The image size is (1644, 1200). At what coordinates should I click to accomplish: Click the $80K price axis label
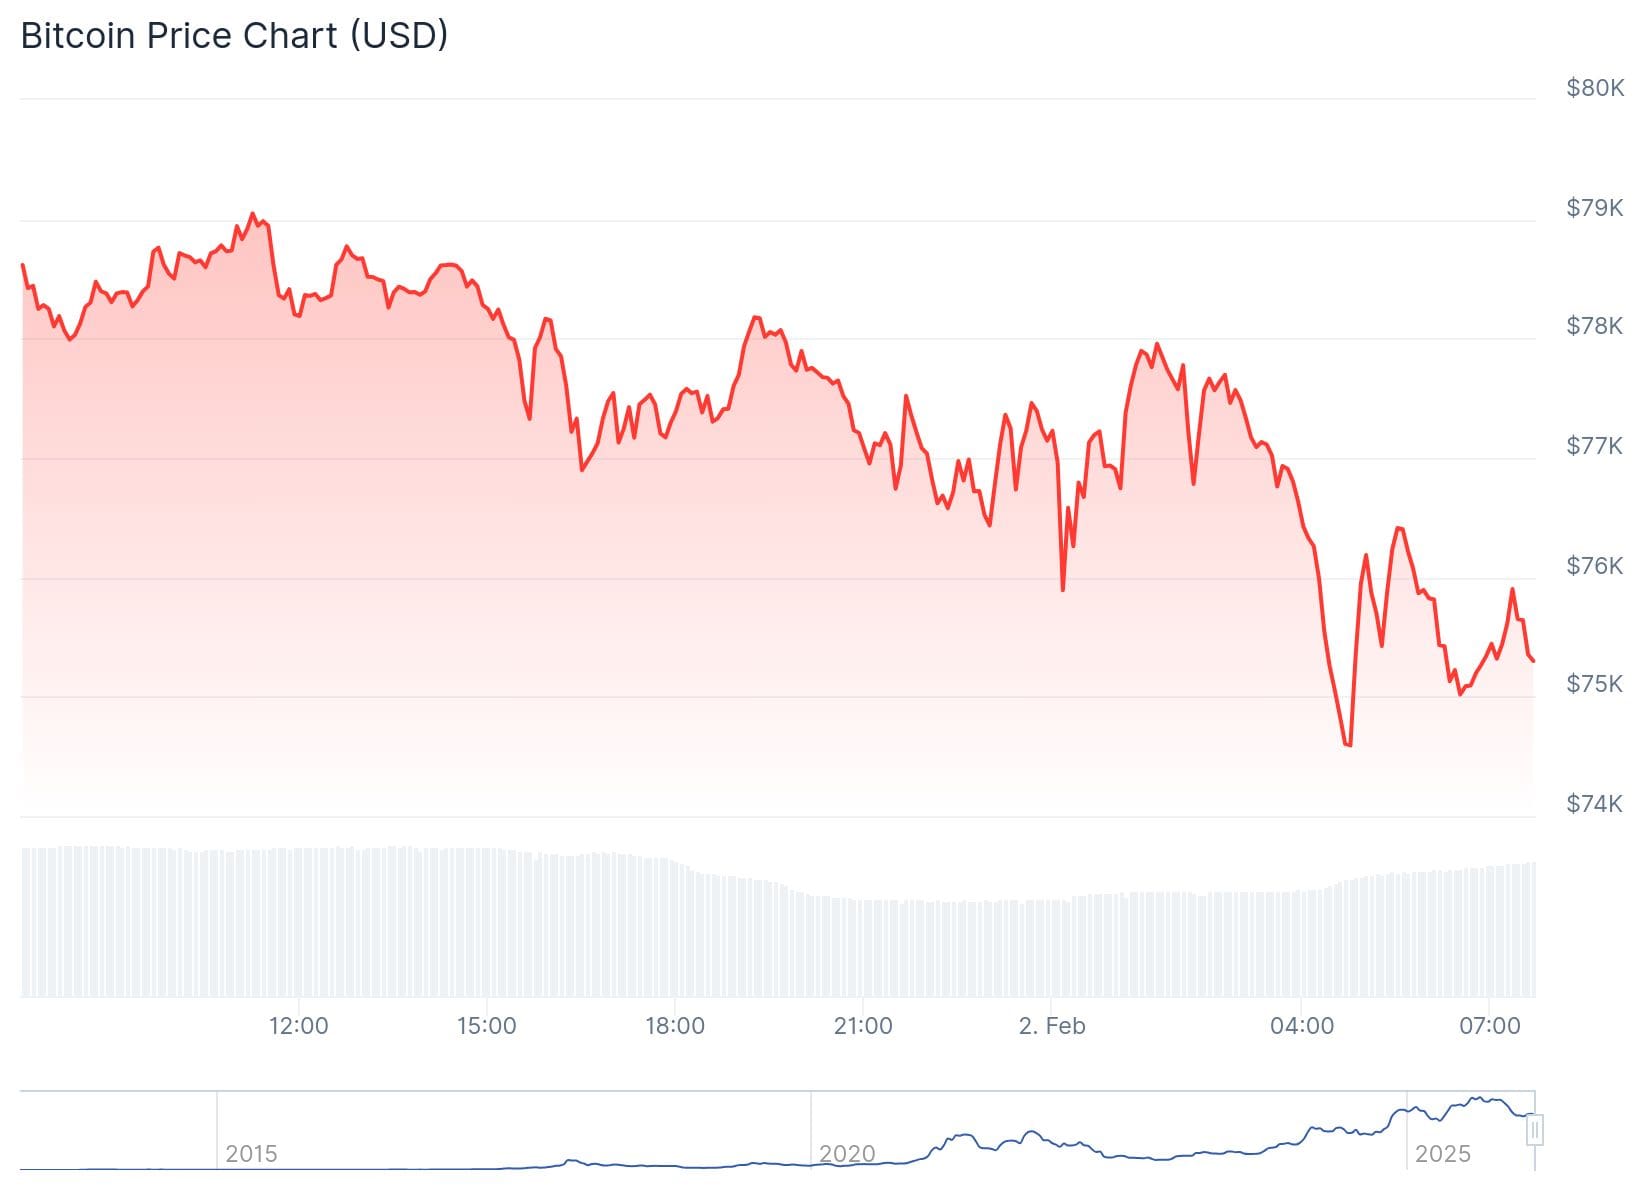pos(1594,88)
